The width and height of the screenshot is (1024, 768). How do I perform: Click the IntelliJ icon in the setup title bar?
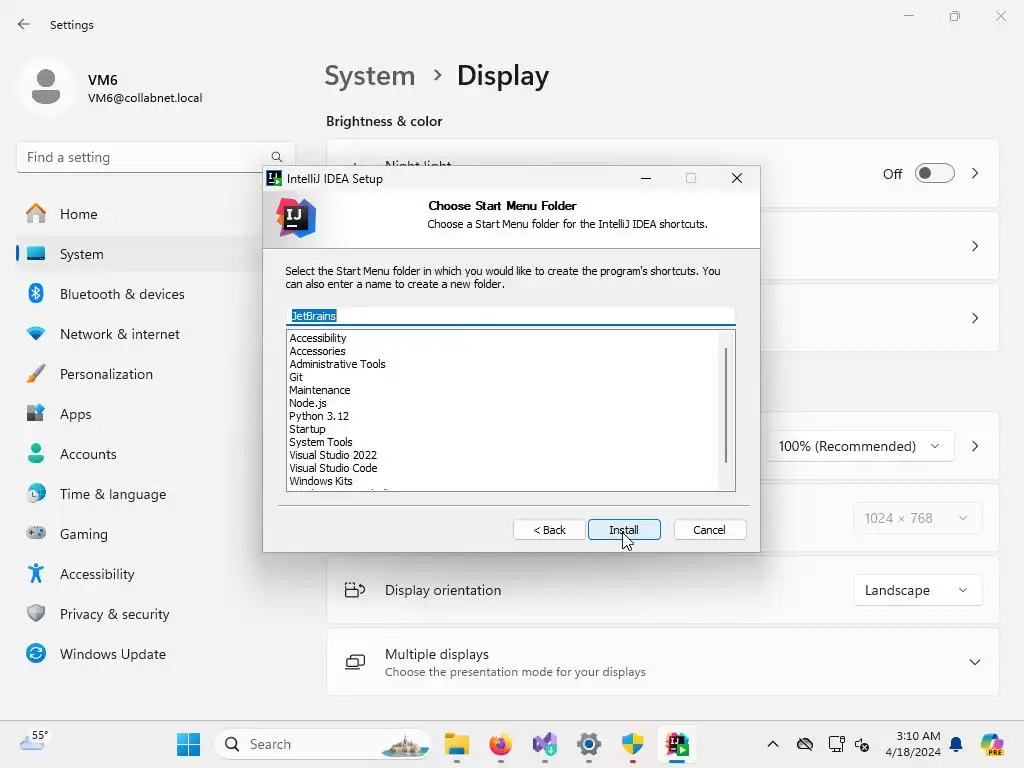(274, 178)
